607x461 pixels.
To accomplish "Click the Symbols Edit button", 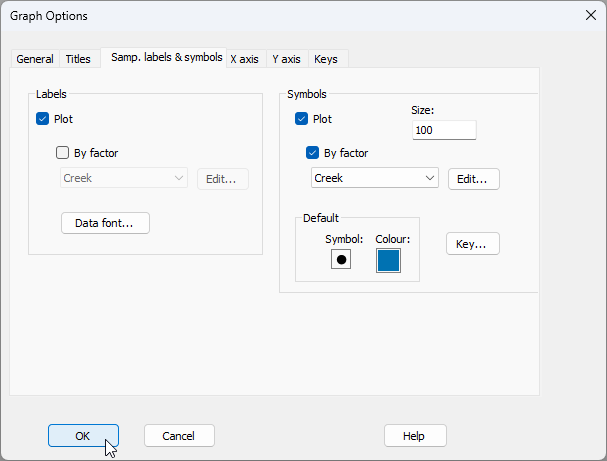I will tap(473, 179).
